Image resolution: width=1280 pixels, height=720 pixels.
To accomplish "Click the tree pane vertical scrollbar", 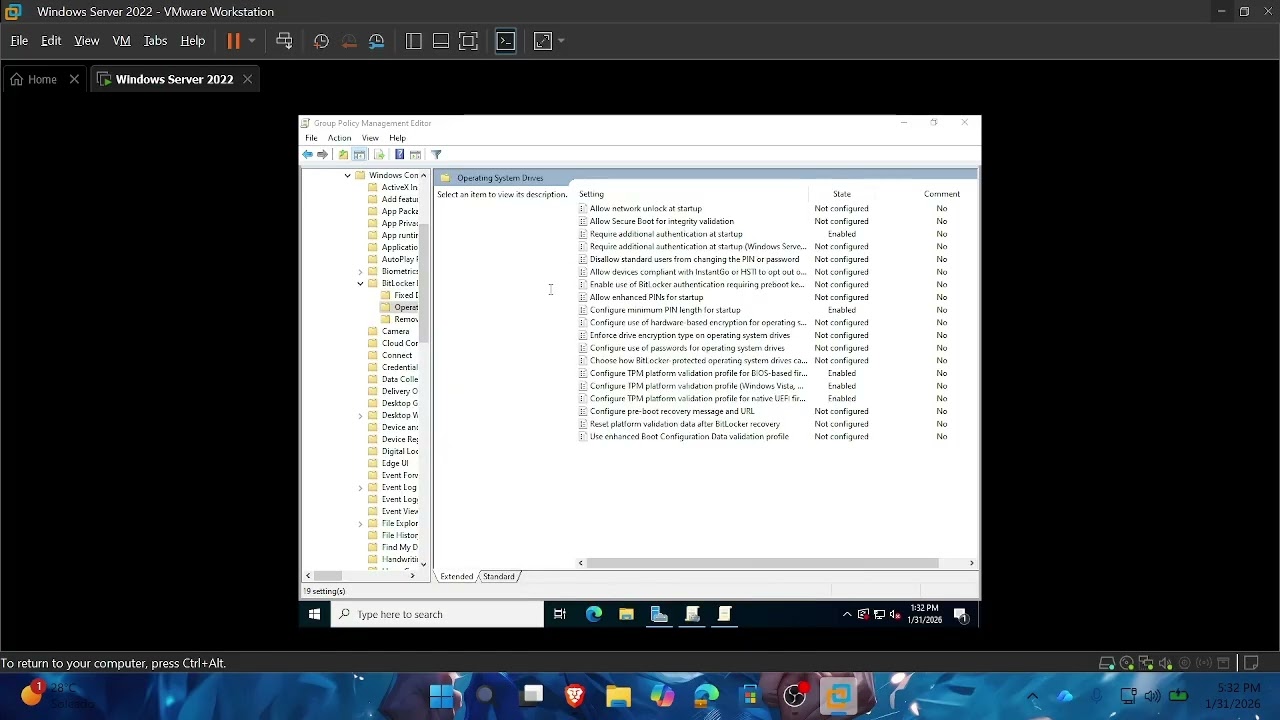I will pos(423,285).
